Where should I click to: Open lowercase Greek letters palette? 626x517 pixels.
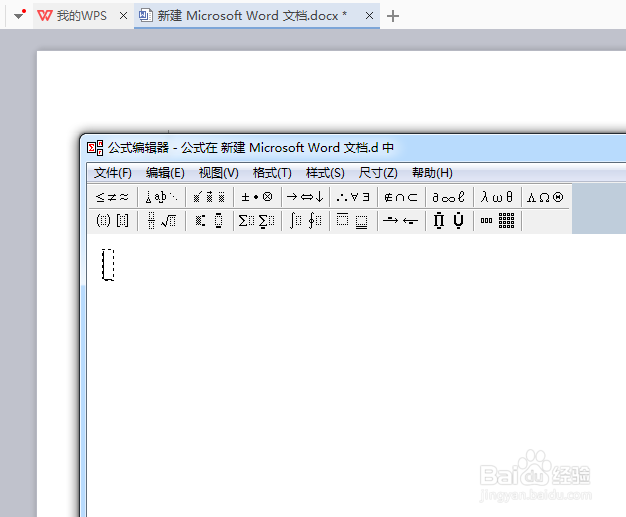pos(497,197)
